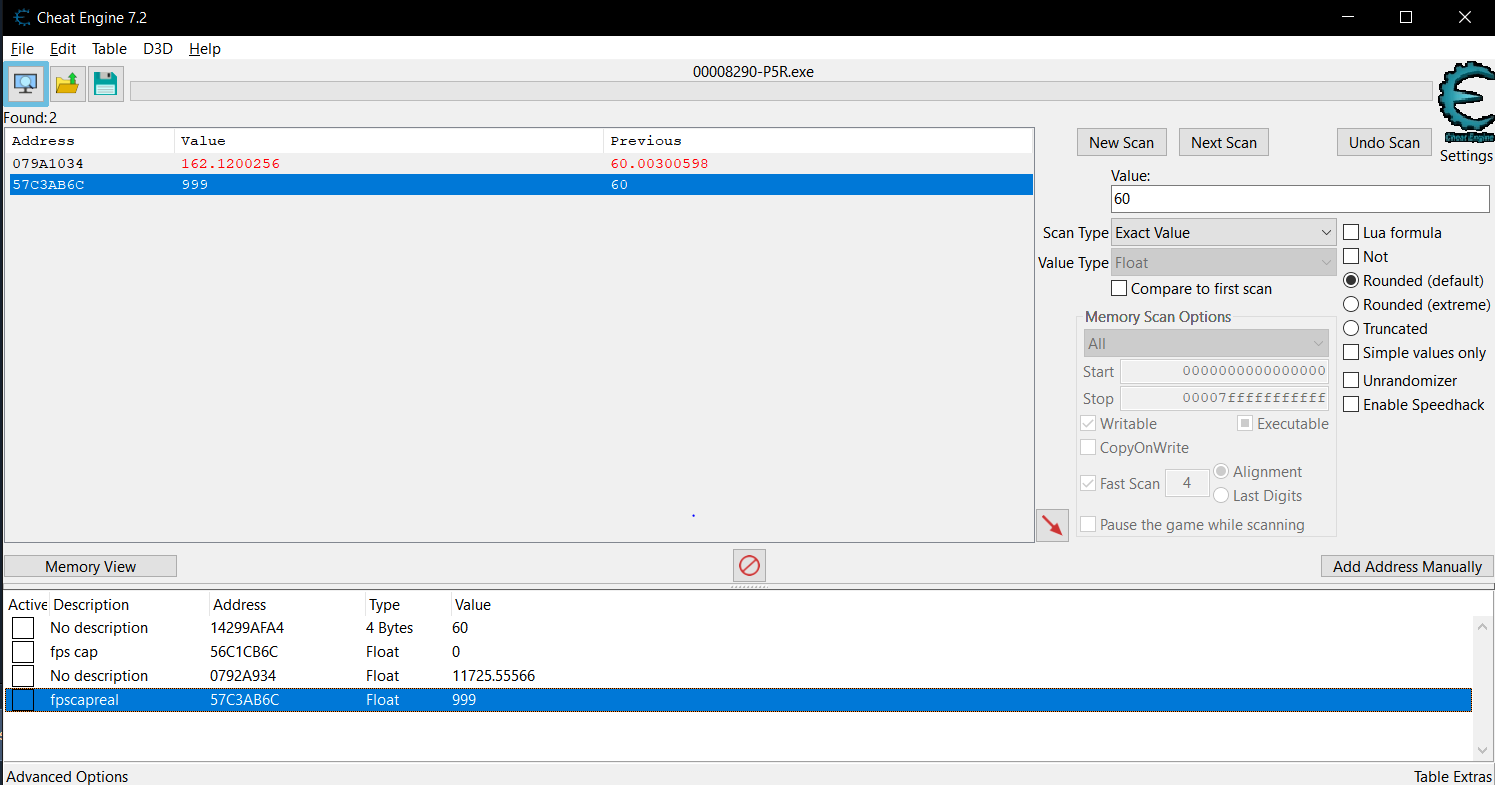Save the cheat table with the floppy icon
The image size is (1495, 785).
pyautogui.click(x=105, y=84)
